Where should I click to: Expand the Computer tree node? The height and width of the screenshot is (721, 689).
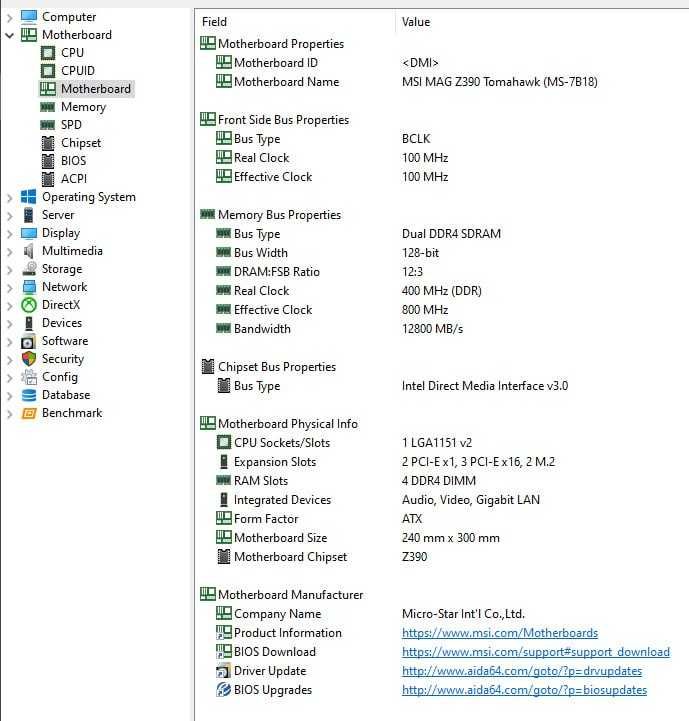point(9,18)
